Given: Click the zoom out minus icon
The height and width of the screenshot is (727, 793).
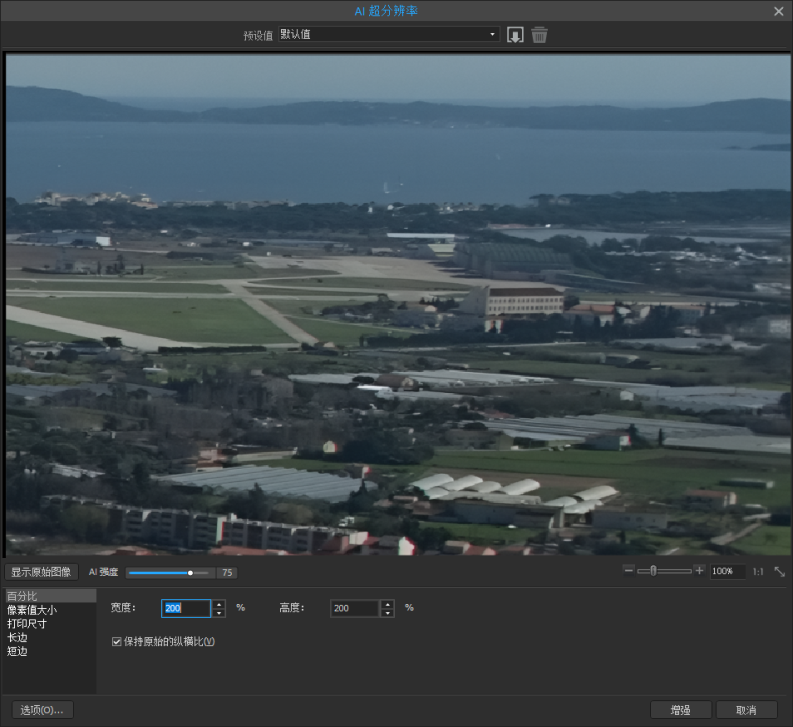Looking at the screenshot, I should click(628, 570).
